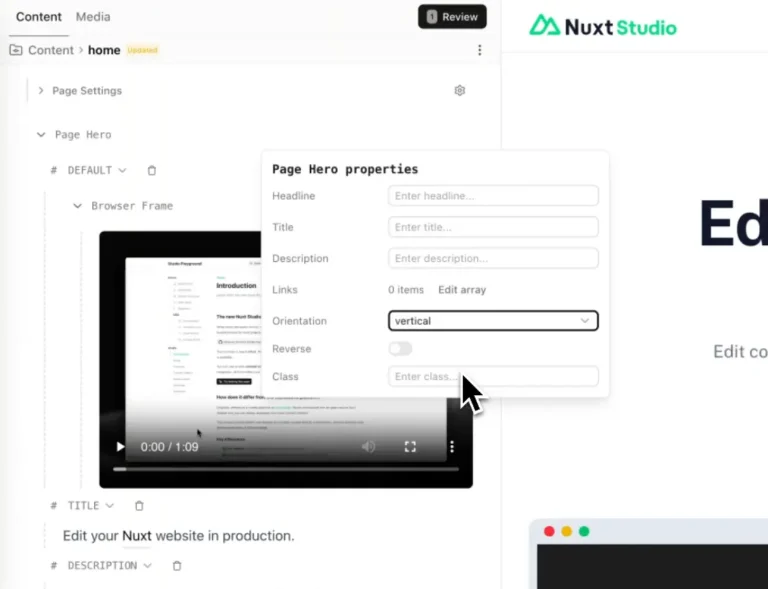
Task: Click Edit array for Links
Action: (462, 290)
